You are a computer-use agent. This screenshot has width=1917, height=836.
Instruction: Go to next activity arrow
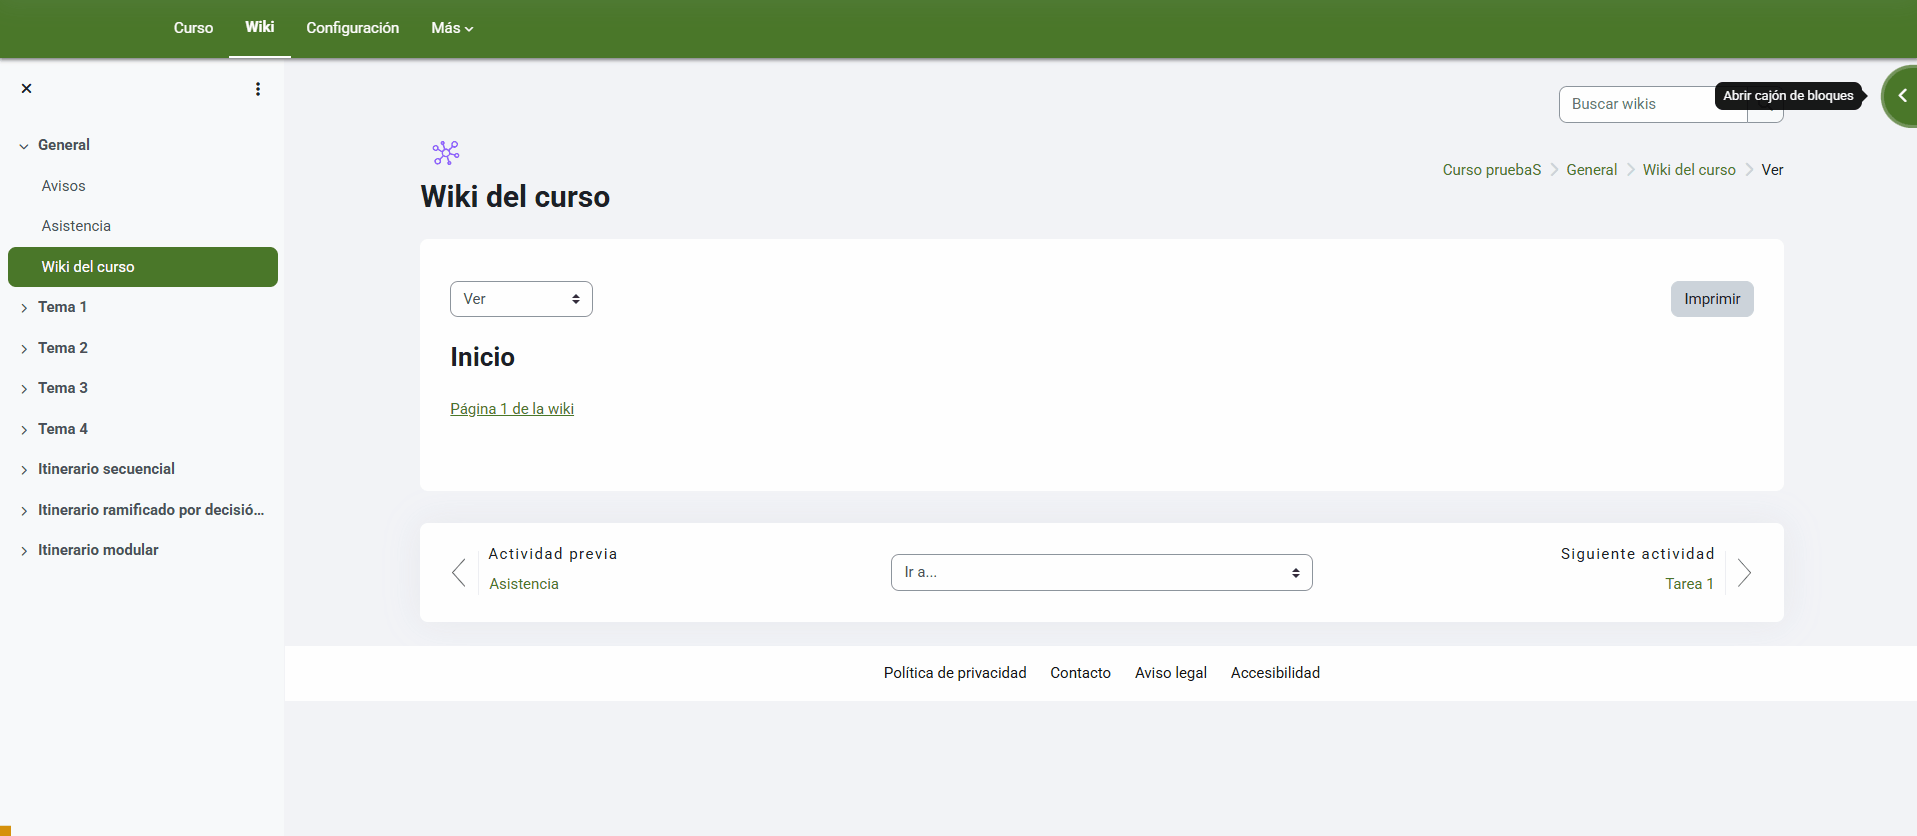(x=1744, y=573)
